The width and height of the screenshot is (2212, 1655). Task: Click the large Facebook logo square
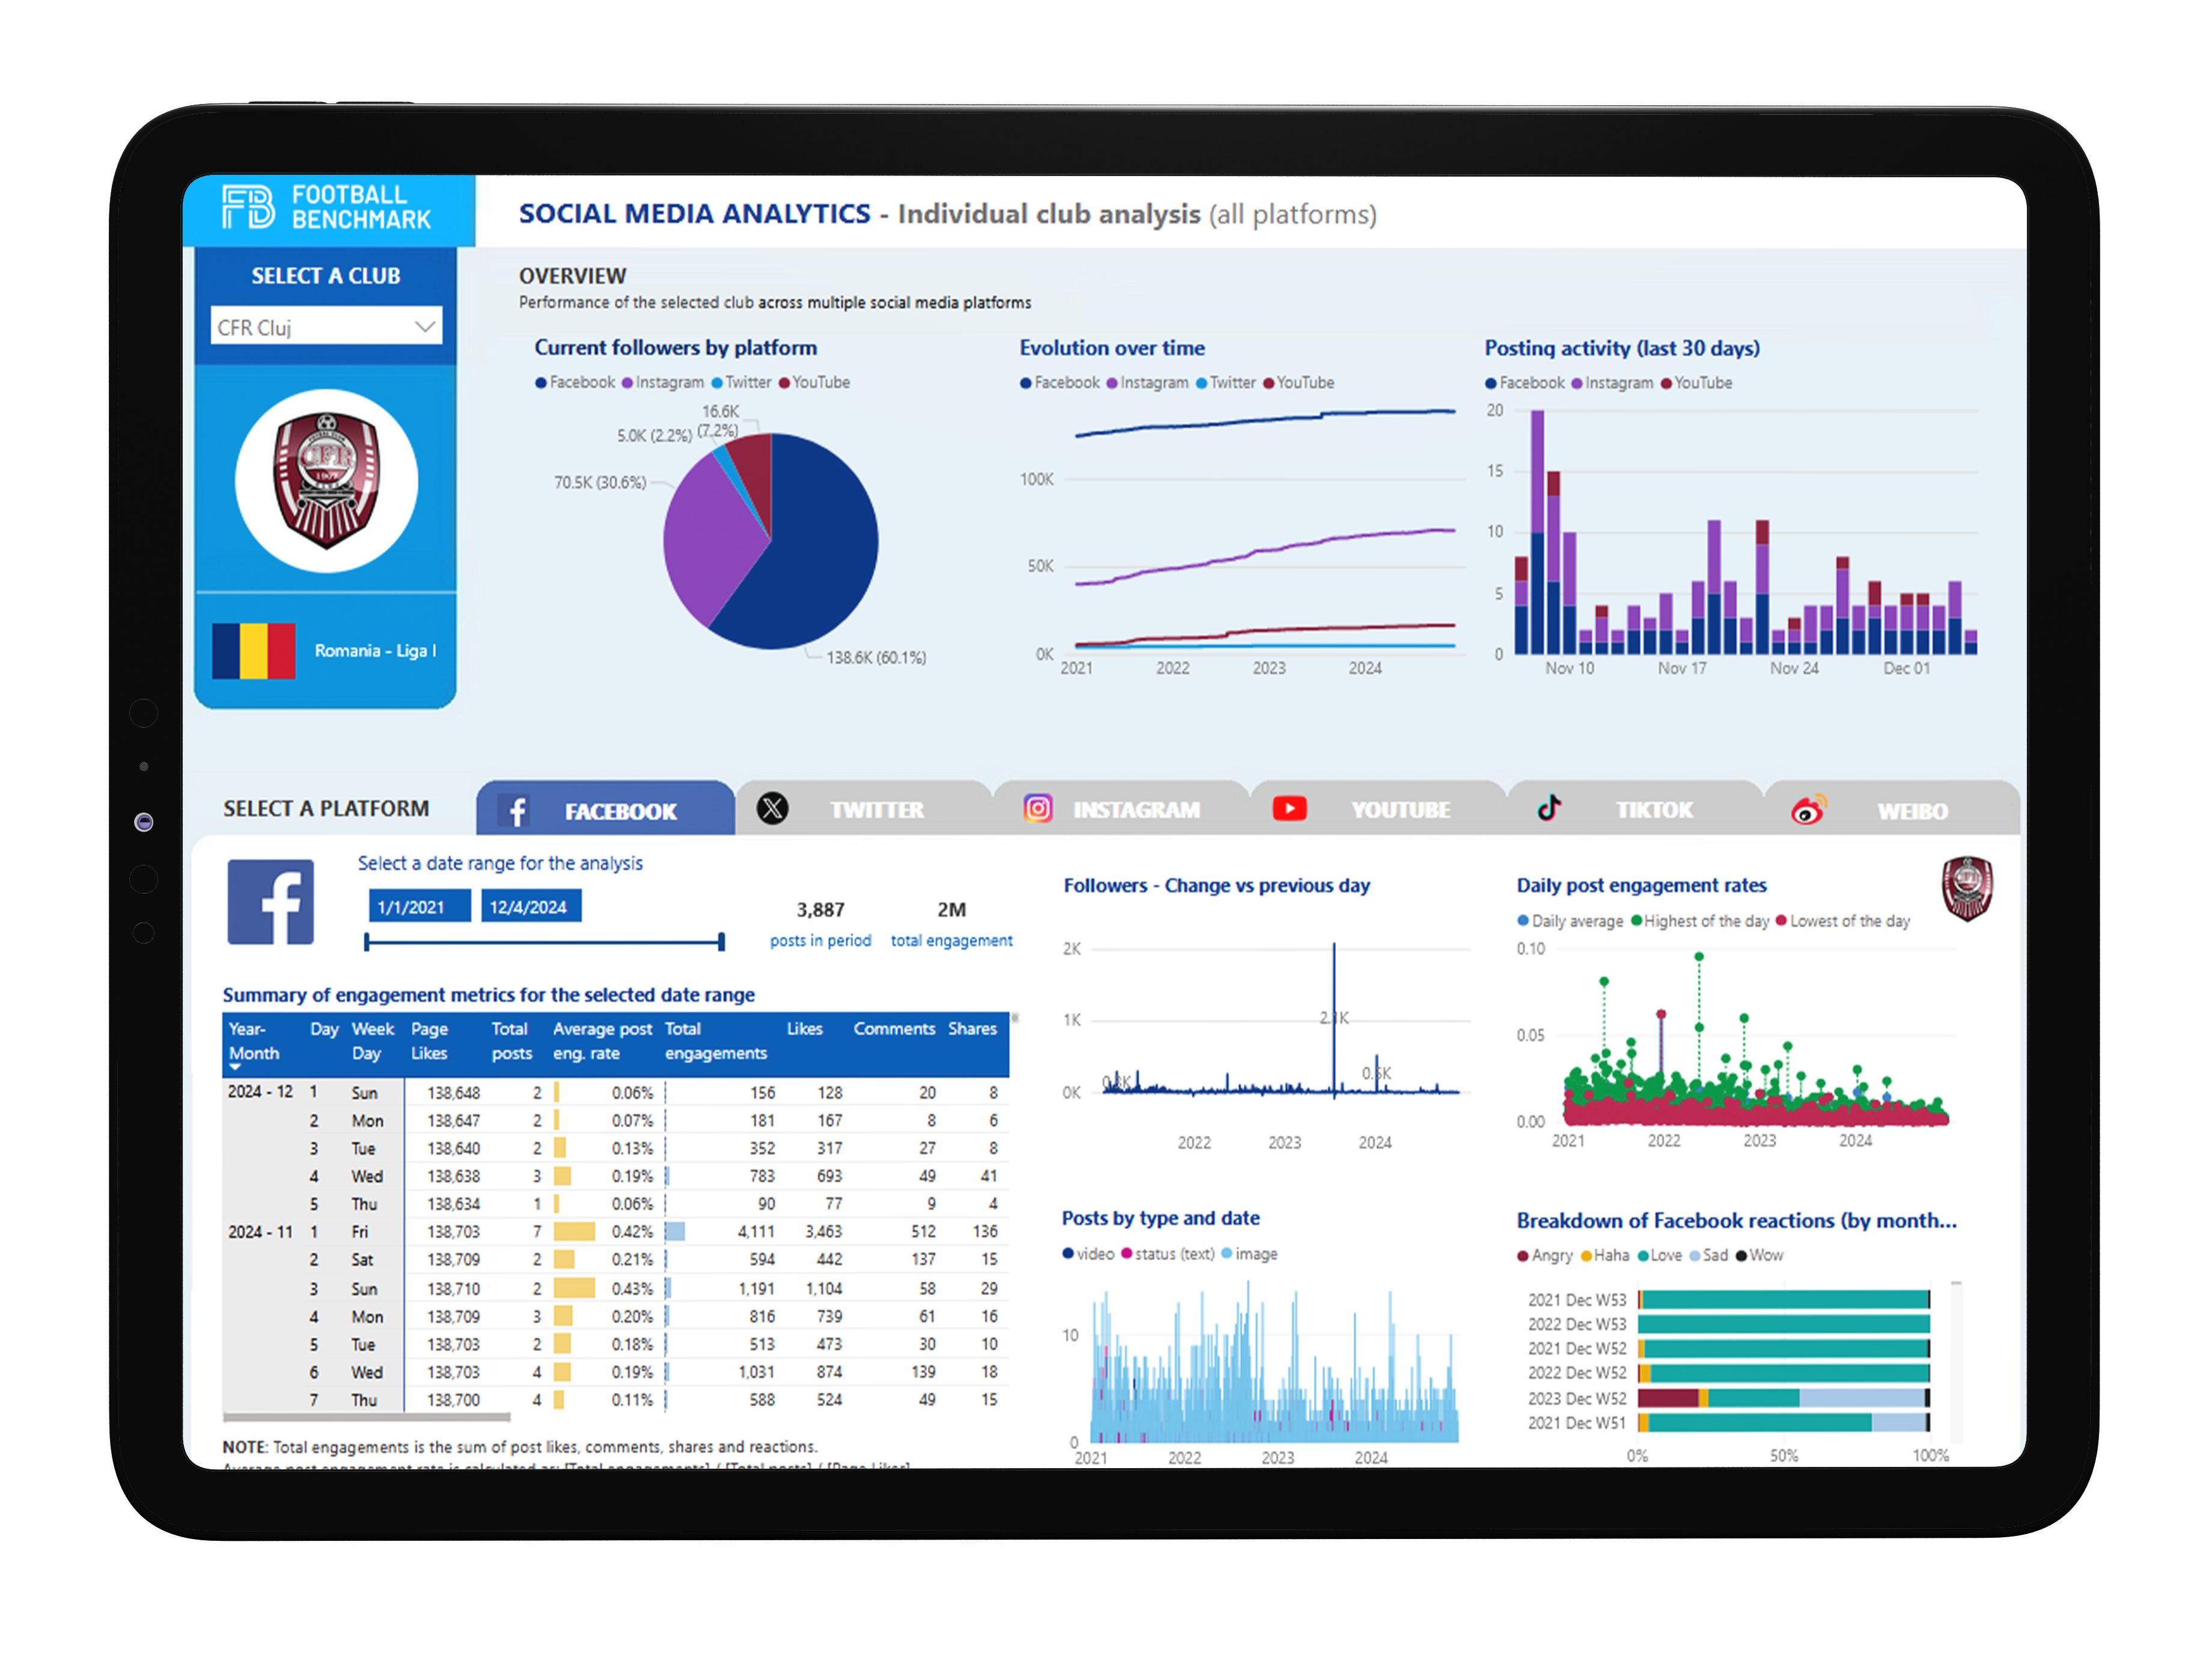[x=270, y=902]
